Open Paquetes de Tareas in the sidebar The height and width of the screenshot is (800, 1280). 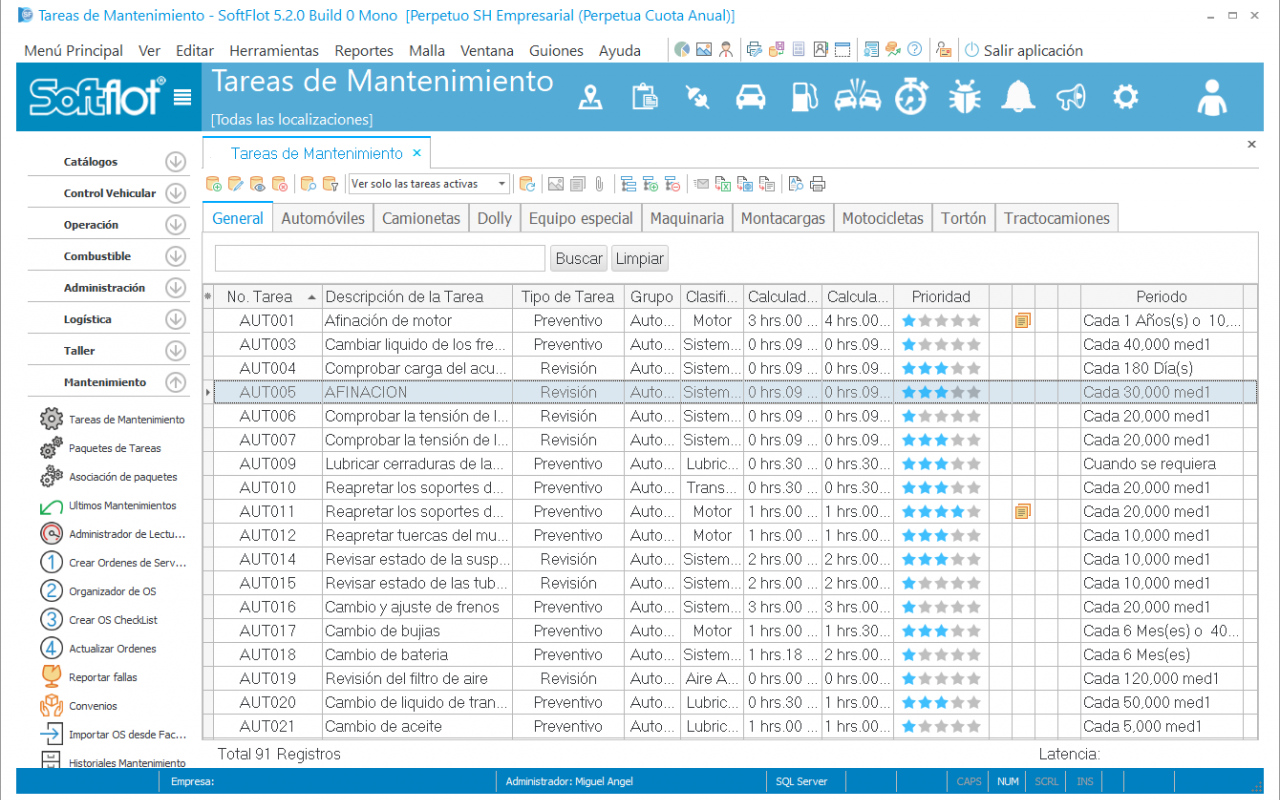pos(114,448)
